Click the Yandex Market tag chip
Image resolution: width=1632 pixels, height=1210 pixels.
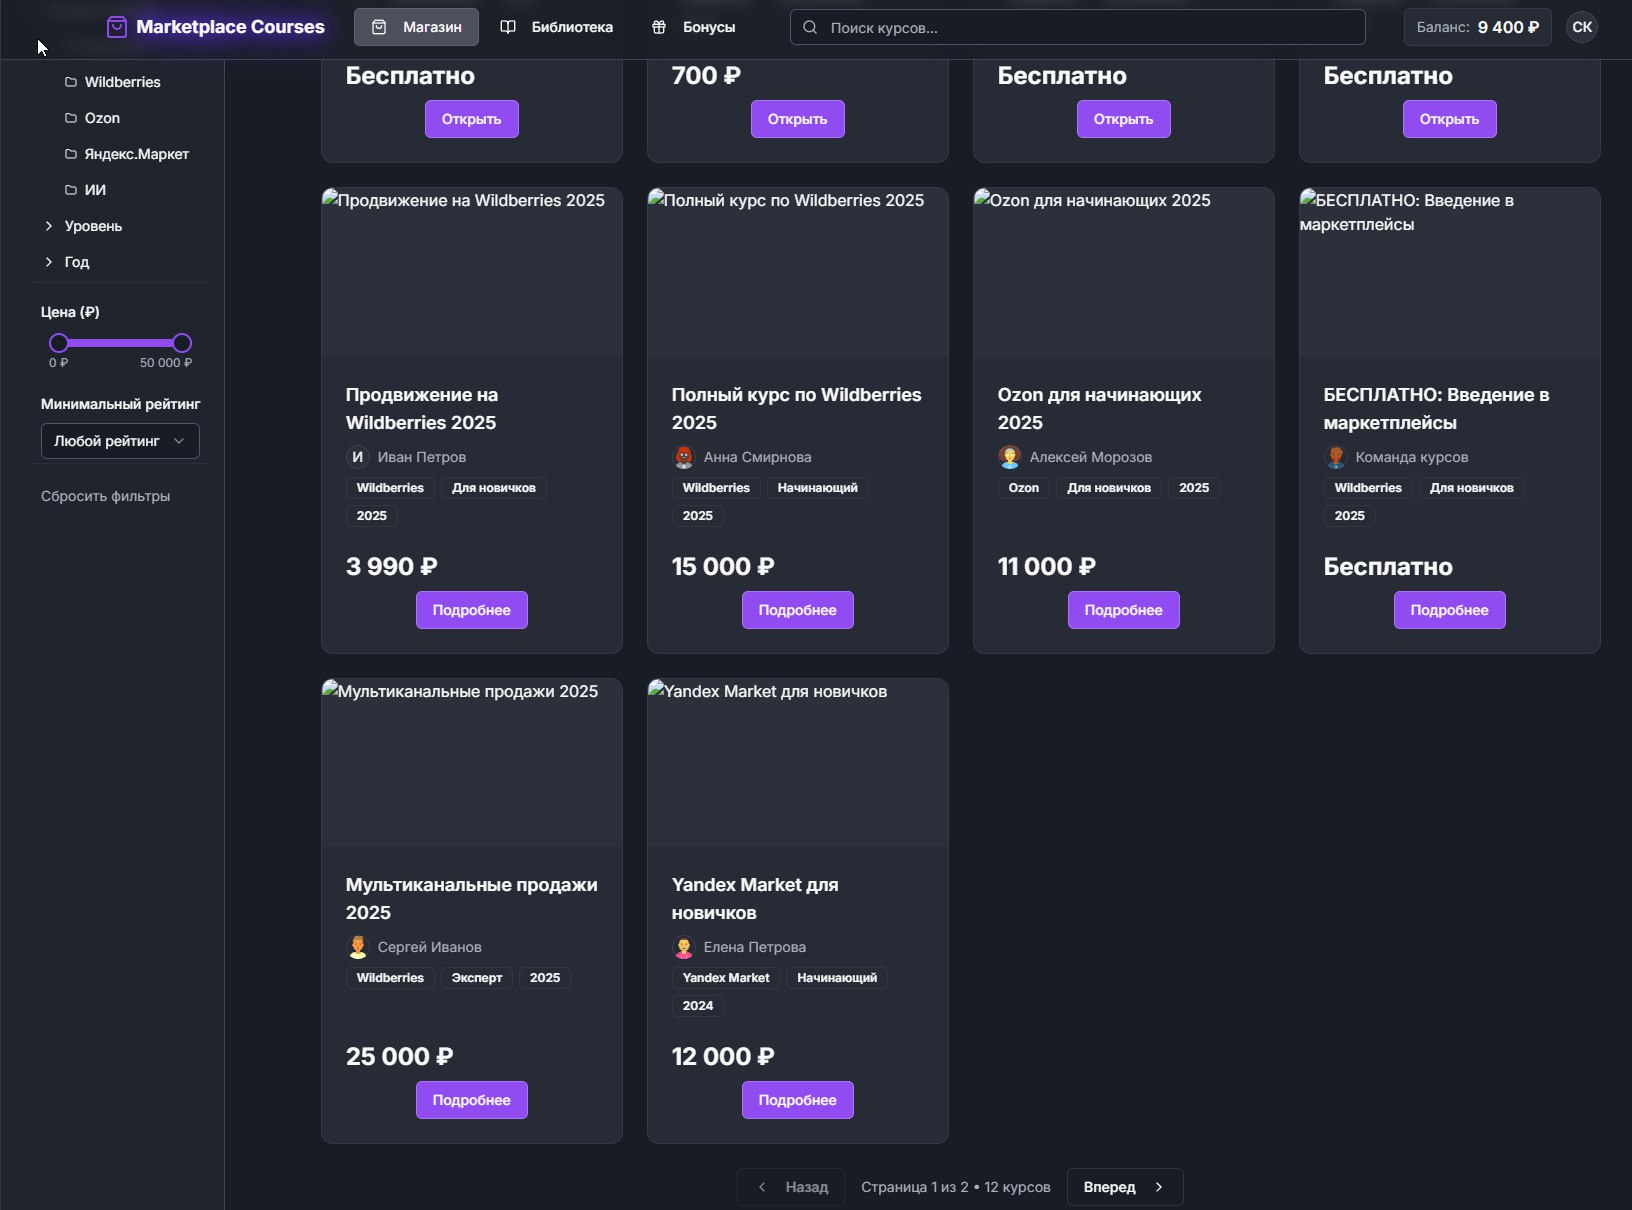pyautogui.click(x=726, y=978)
